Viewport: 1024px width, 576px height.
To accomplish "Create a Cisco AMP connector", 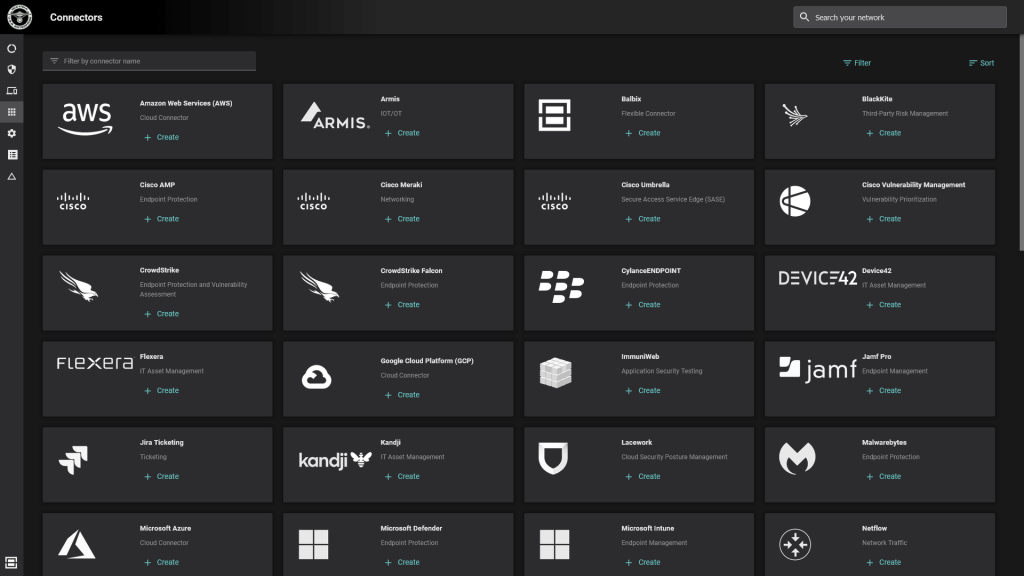I will tap(161, 219).
